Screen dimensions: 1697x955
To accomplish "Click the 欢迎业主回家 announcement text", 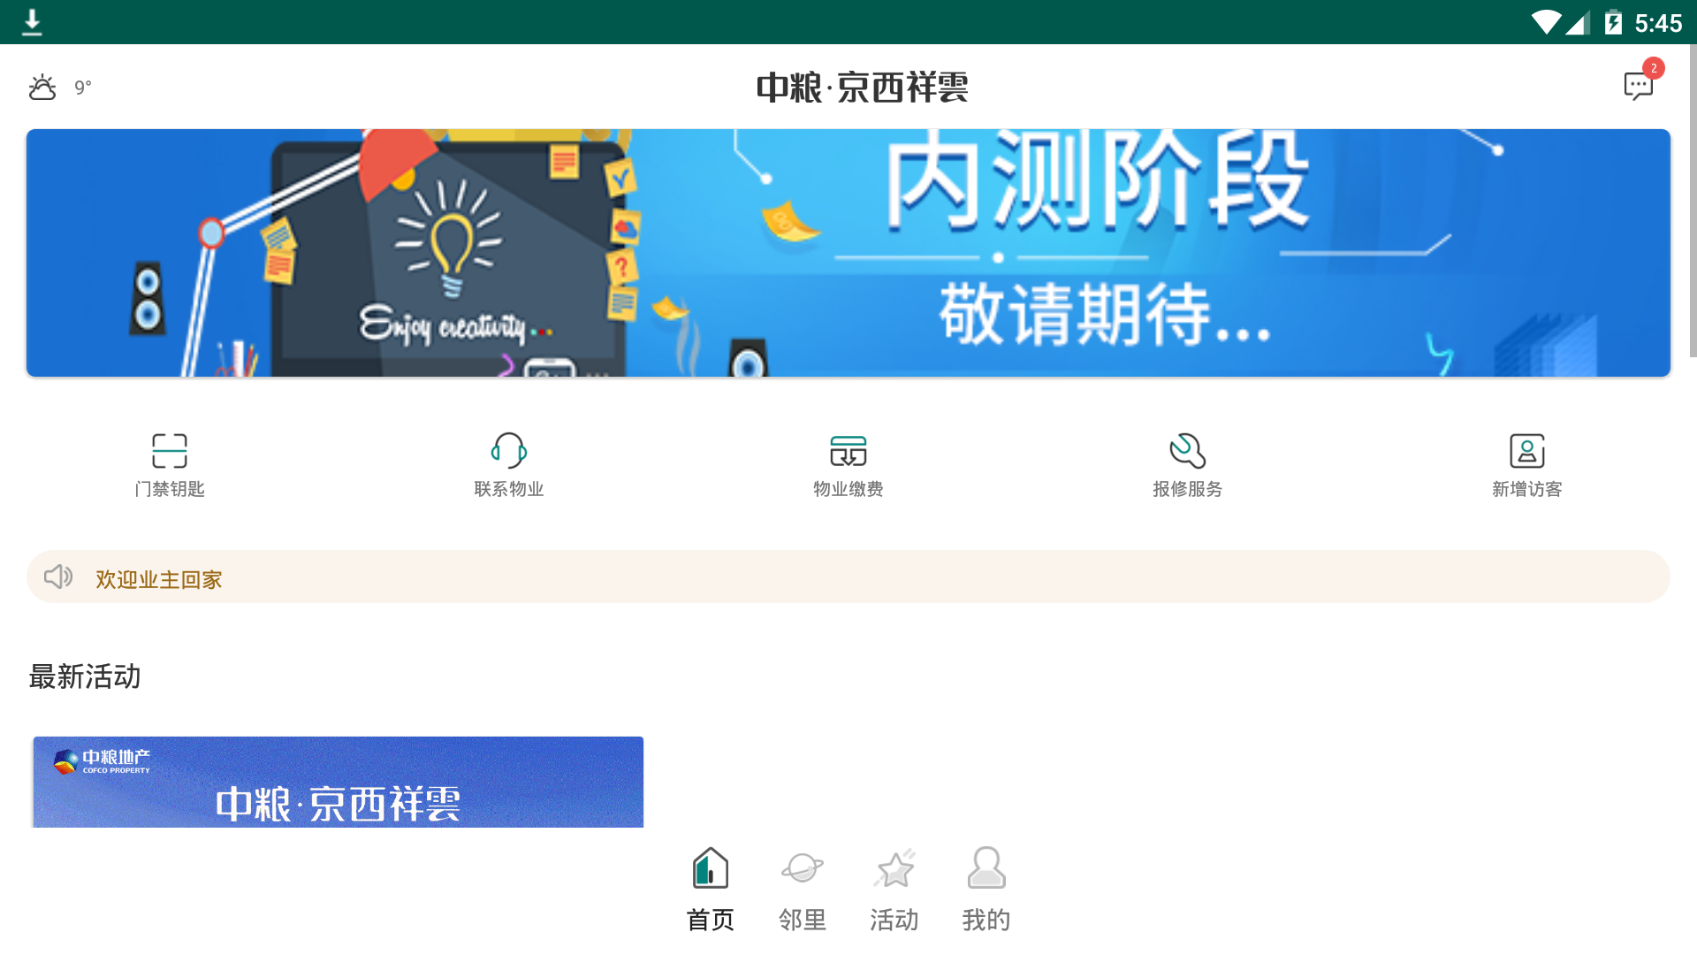I will click(158, 579).
